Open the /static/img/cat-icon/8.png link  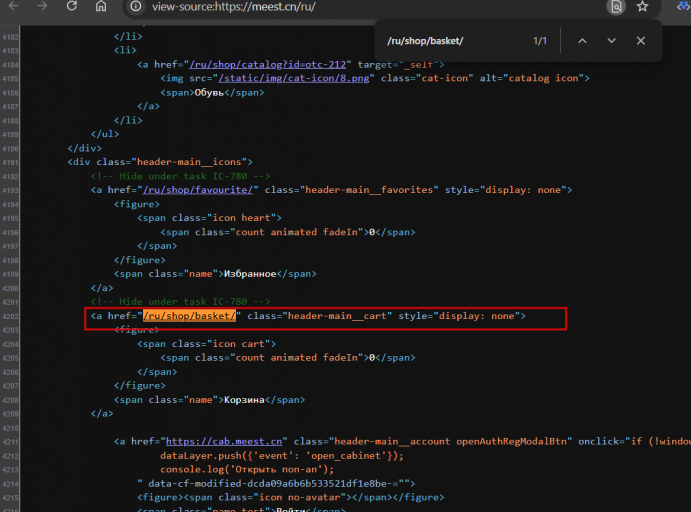tap(294, 78)
